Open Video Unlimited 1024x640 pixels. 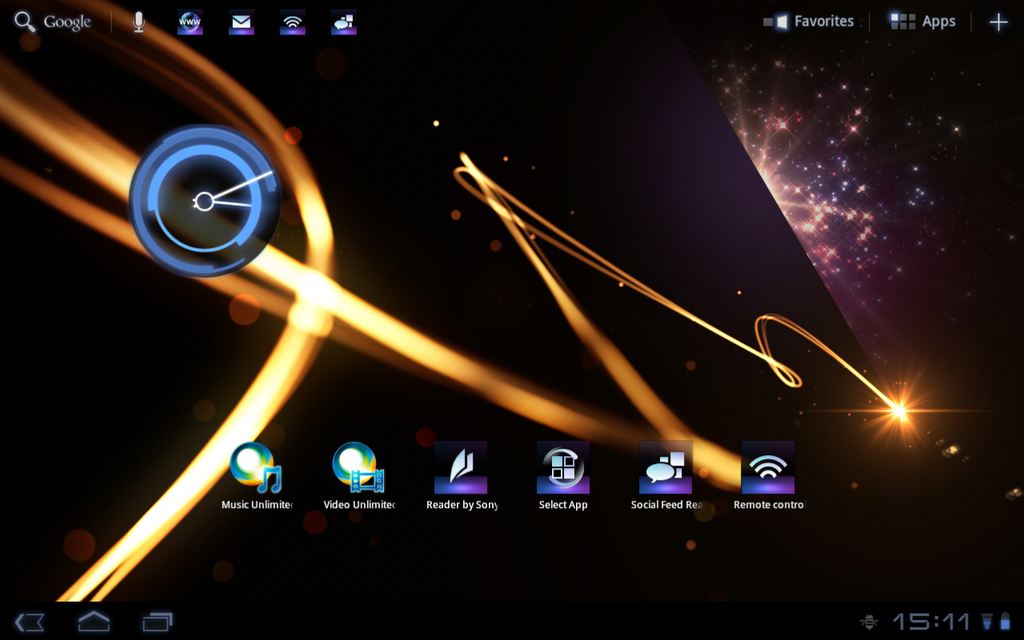[359, 468]
